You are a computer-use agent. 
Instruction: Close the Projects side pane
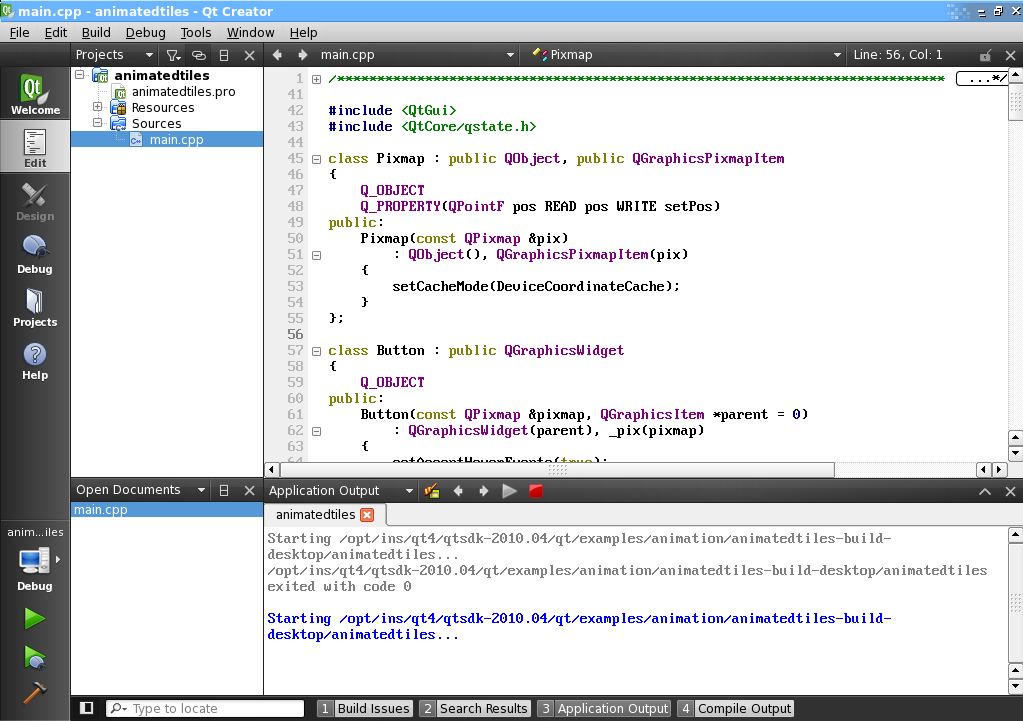249,55
